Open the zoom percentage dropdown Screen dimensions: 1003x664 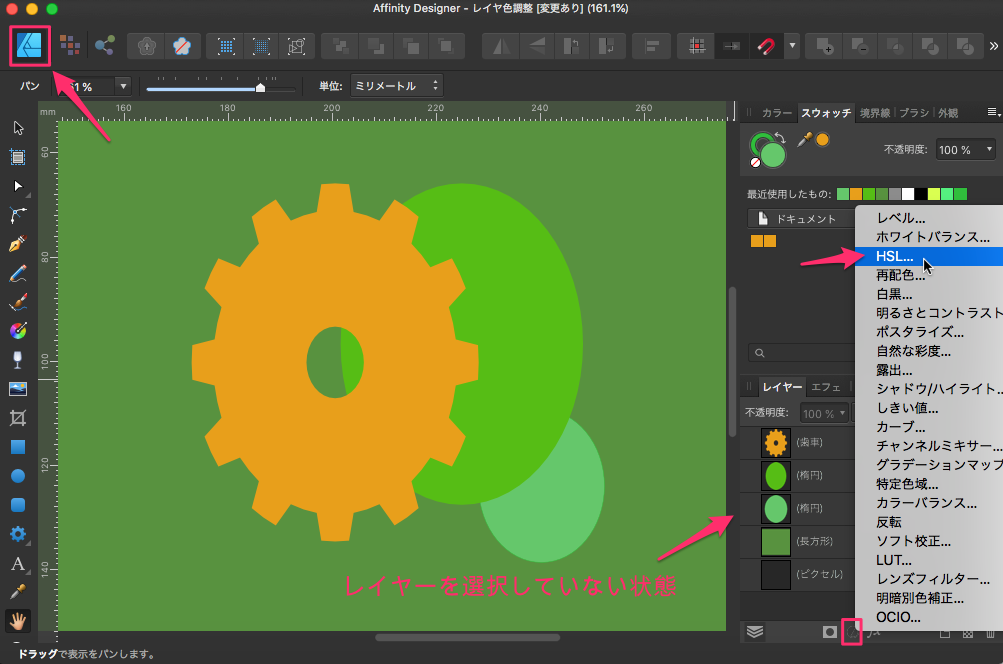pos(123,87)
